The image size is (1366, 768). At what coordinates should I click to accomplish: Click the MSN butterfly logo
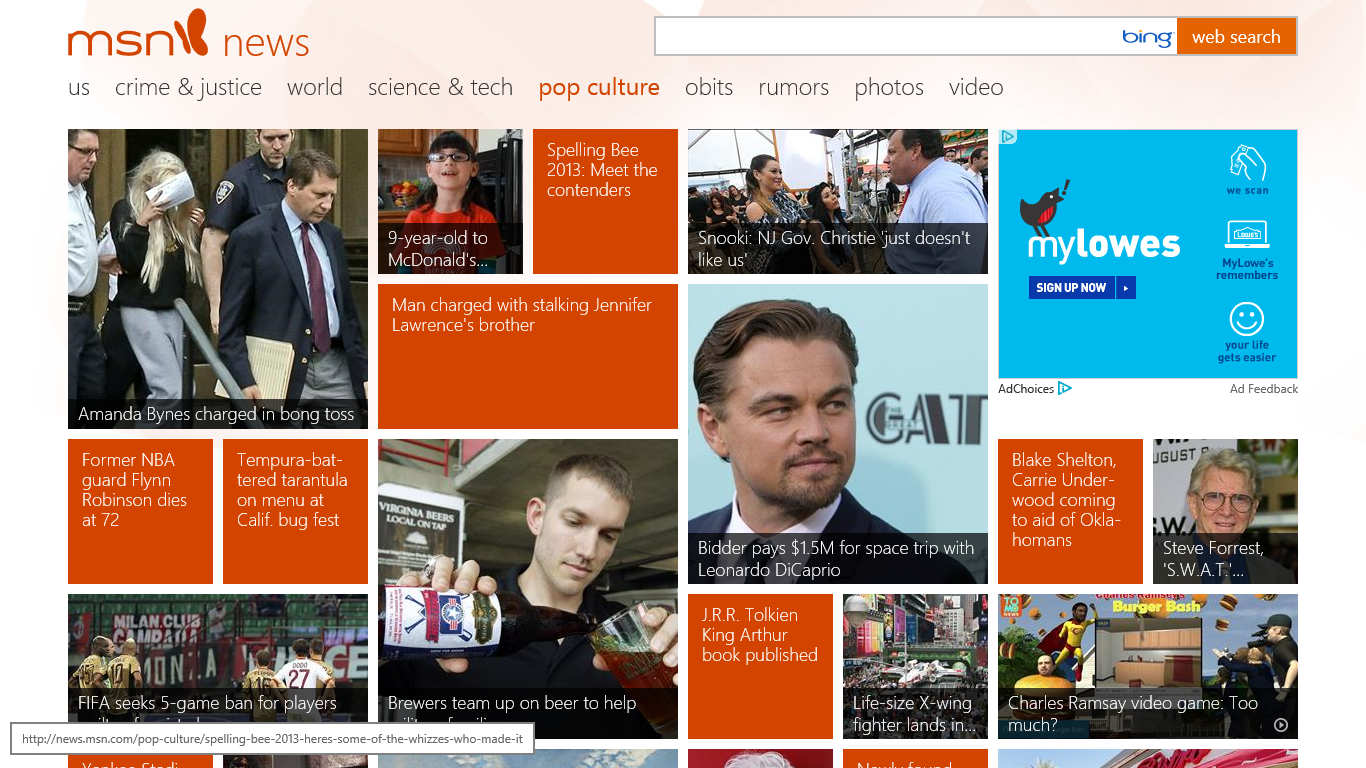pos(188,33)
